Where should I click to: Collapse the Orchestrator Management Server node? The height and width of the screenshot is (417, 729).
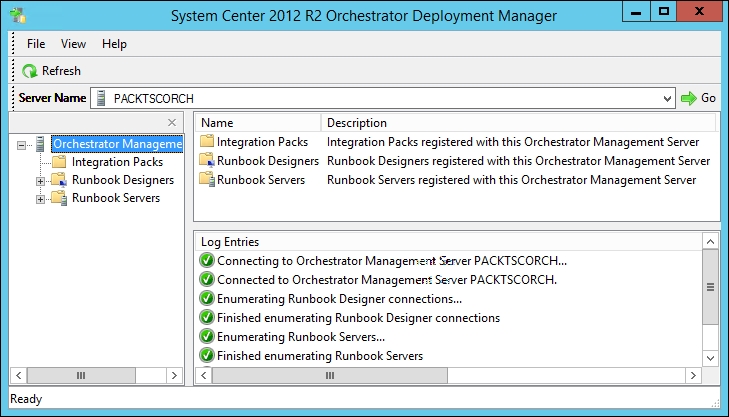click(x=21, y=146)
